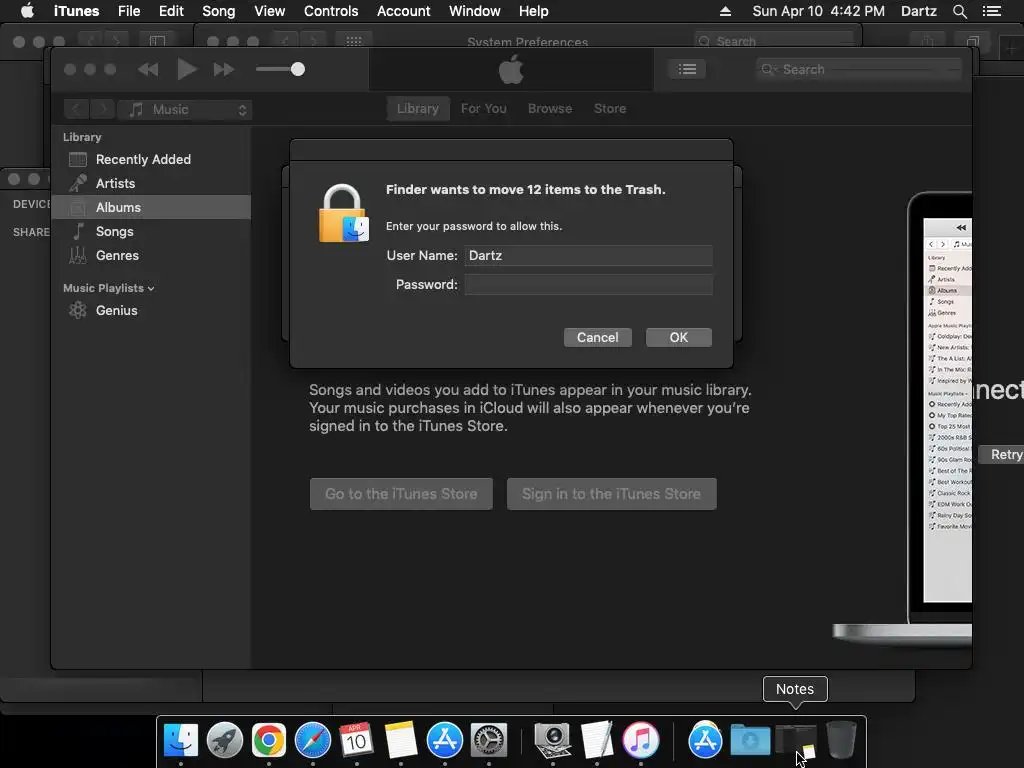Click the iTunes search field
Viewport: 1024px width, 768px height.
click(859, 69)
